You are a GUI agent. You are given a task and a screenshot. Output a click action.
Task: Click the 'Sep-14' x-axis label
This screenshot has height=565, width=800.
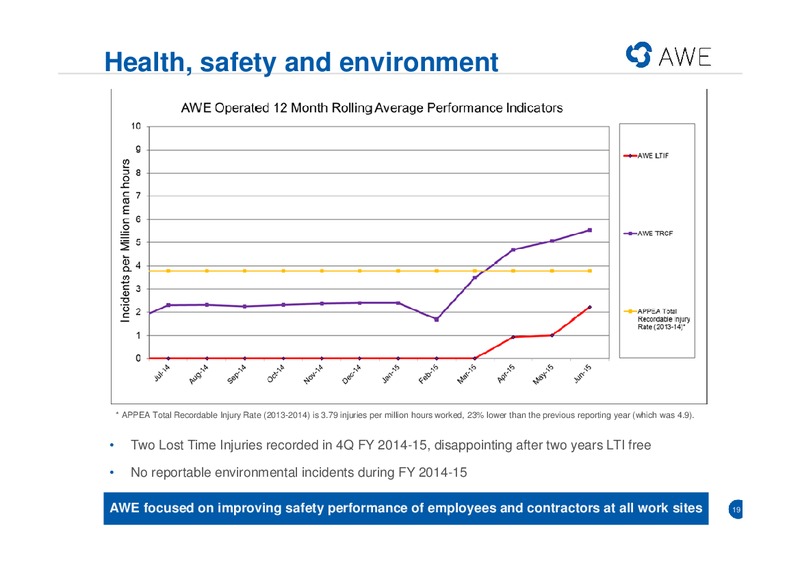tap(237, 375)
